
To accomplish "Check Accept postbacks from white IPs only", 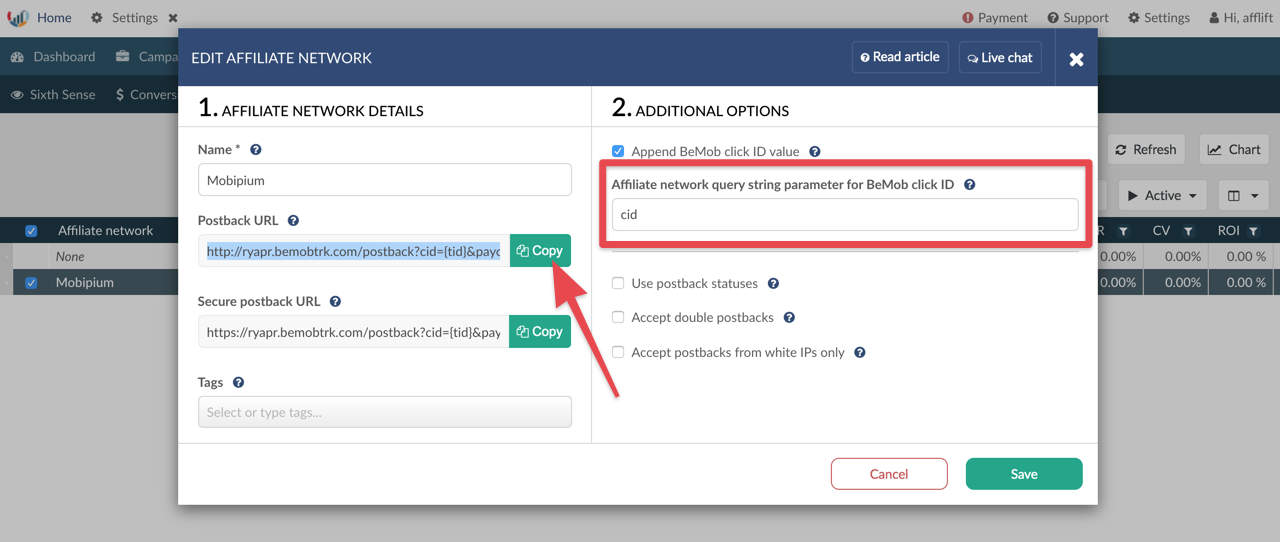I will pos(618,353).
